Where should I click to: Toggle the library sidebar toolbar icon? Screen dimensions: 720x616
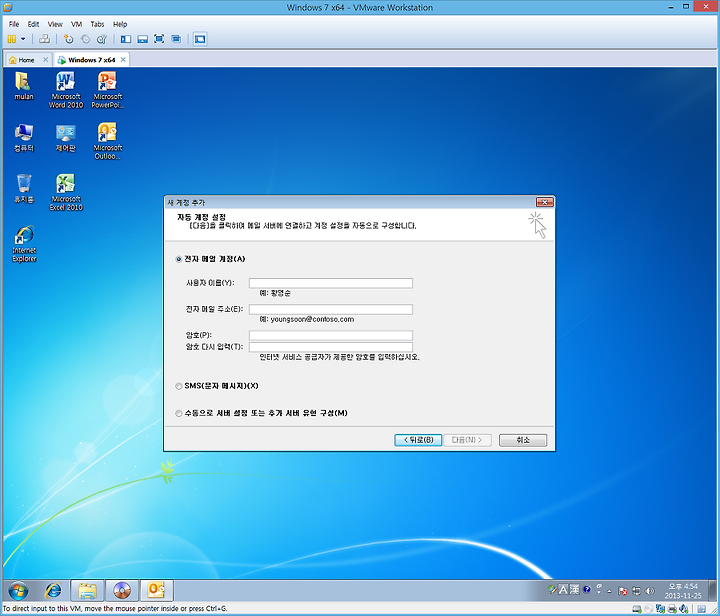coord(126,39)
